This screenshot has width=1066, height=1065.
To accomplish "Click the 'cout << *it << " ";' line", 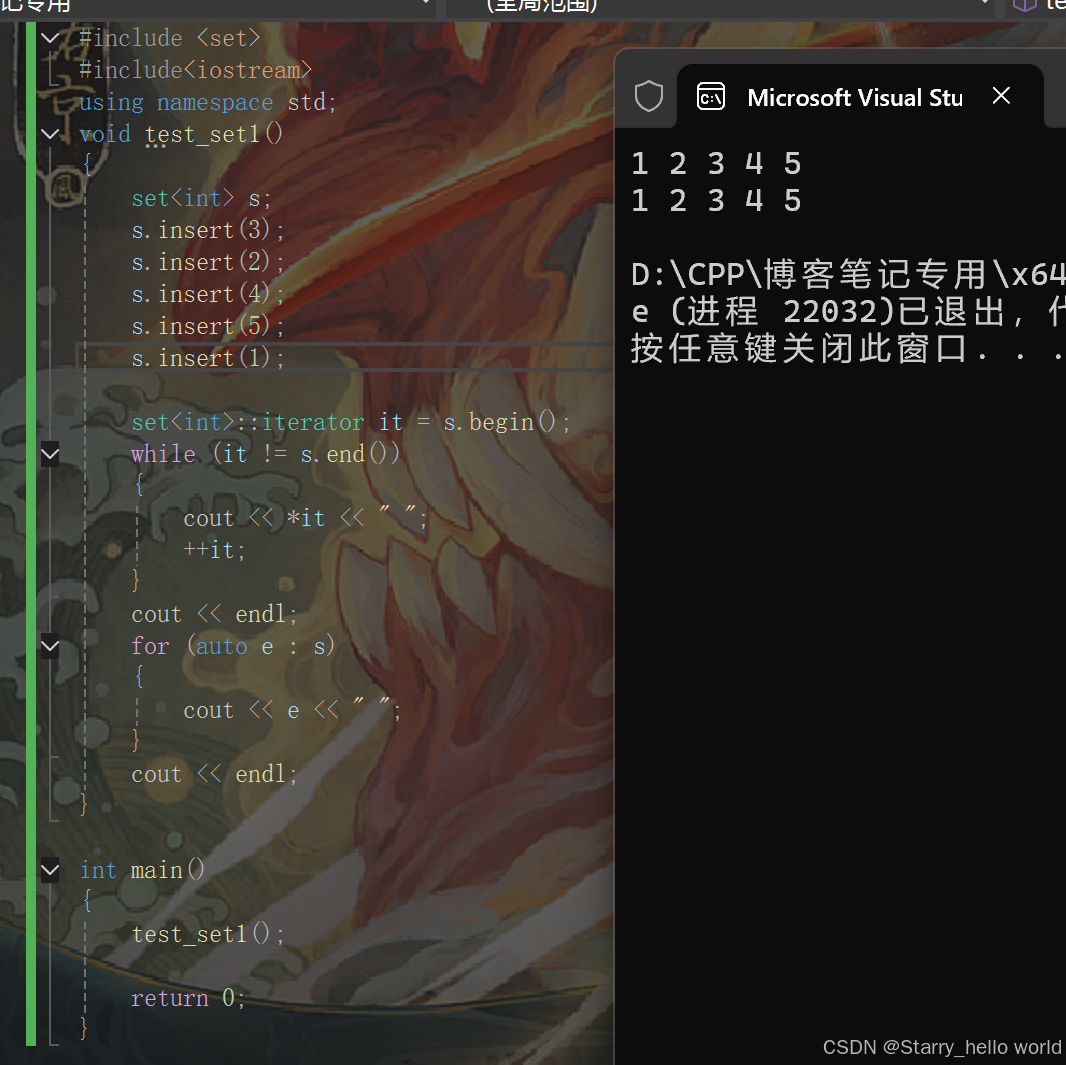I will point(305,518).
